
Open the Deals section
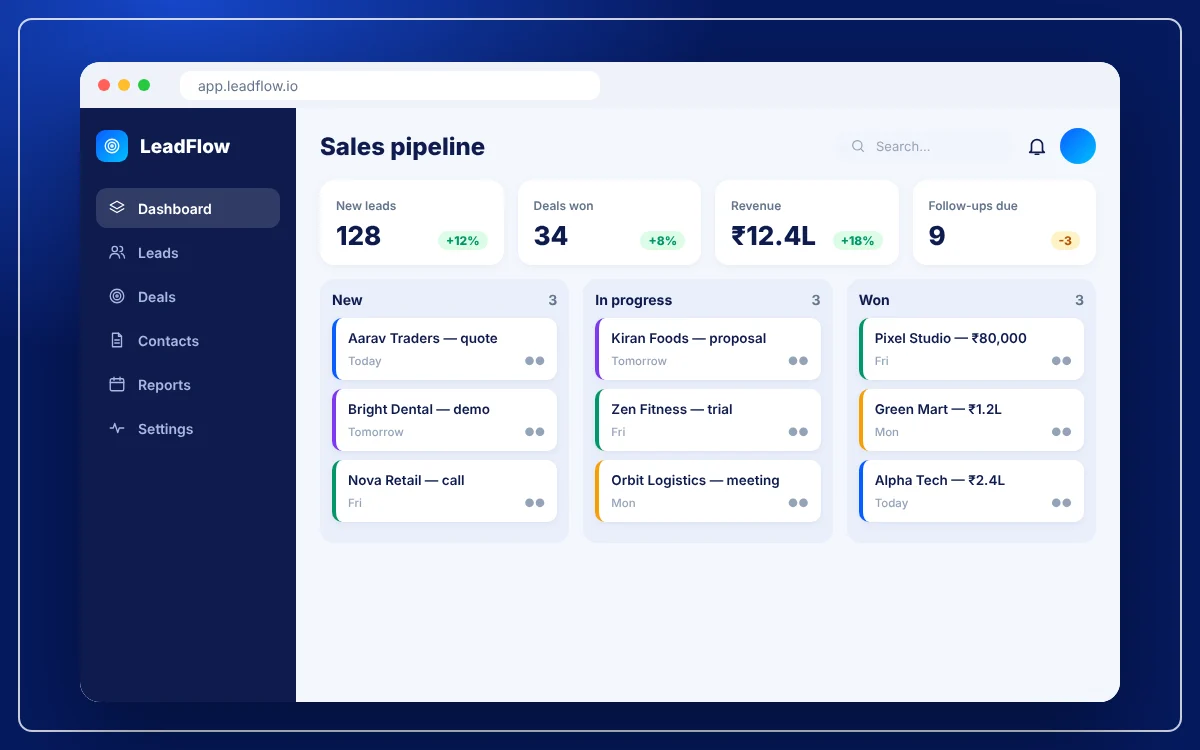click(x=188, y=296)
